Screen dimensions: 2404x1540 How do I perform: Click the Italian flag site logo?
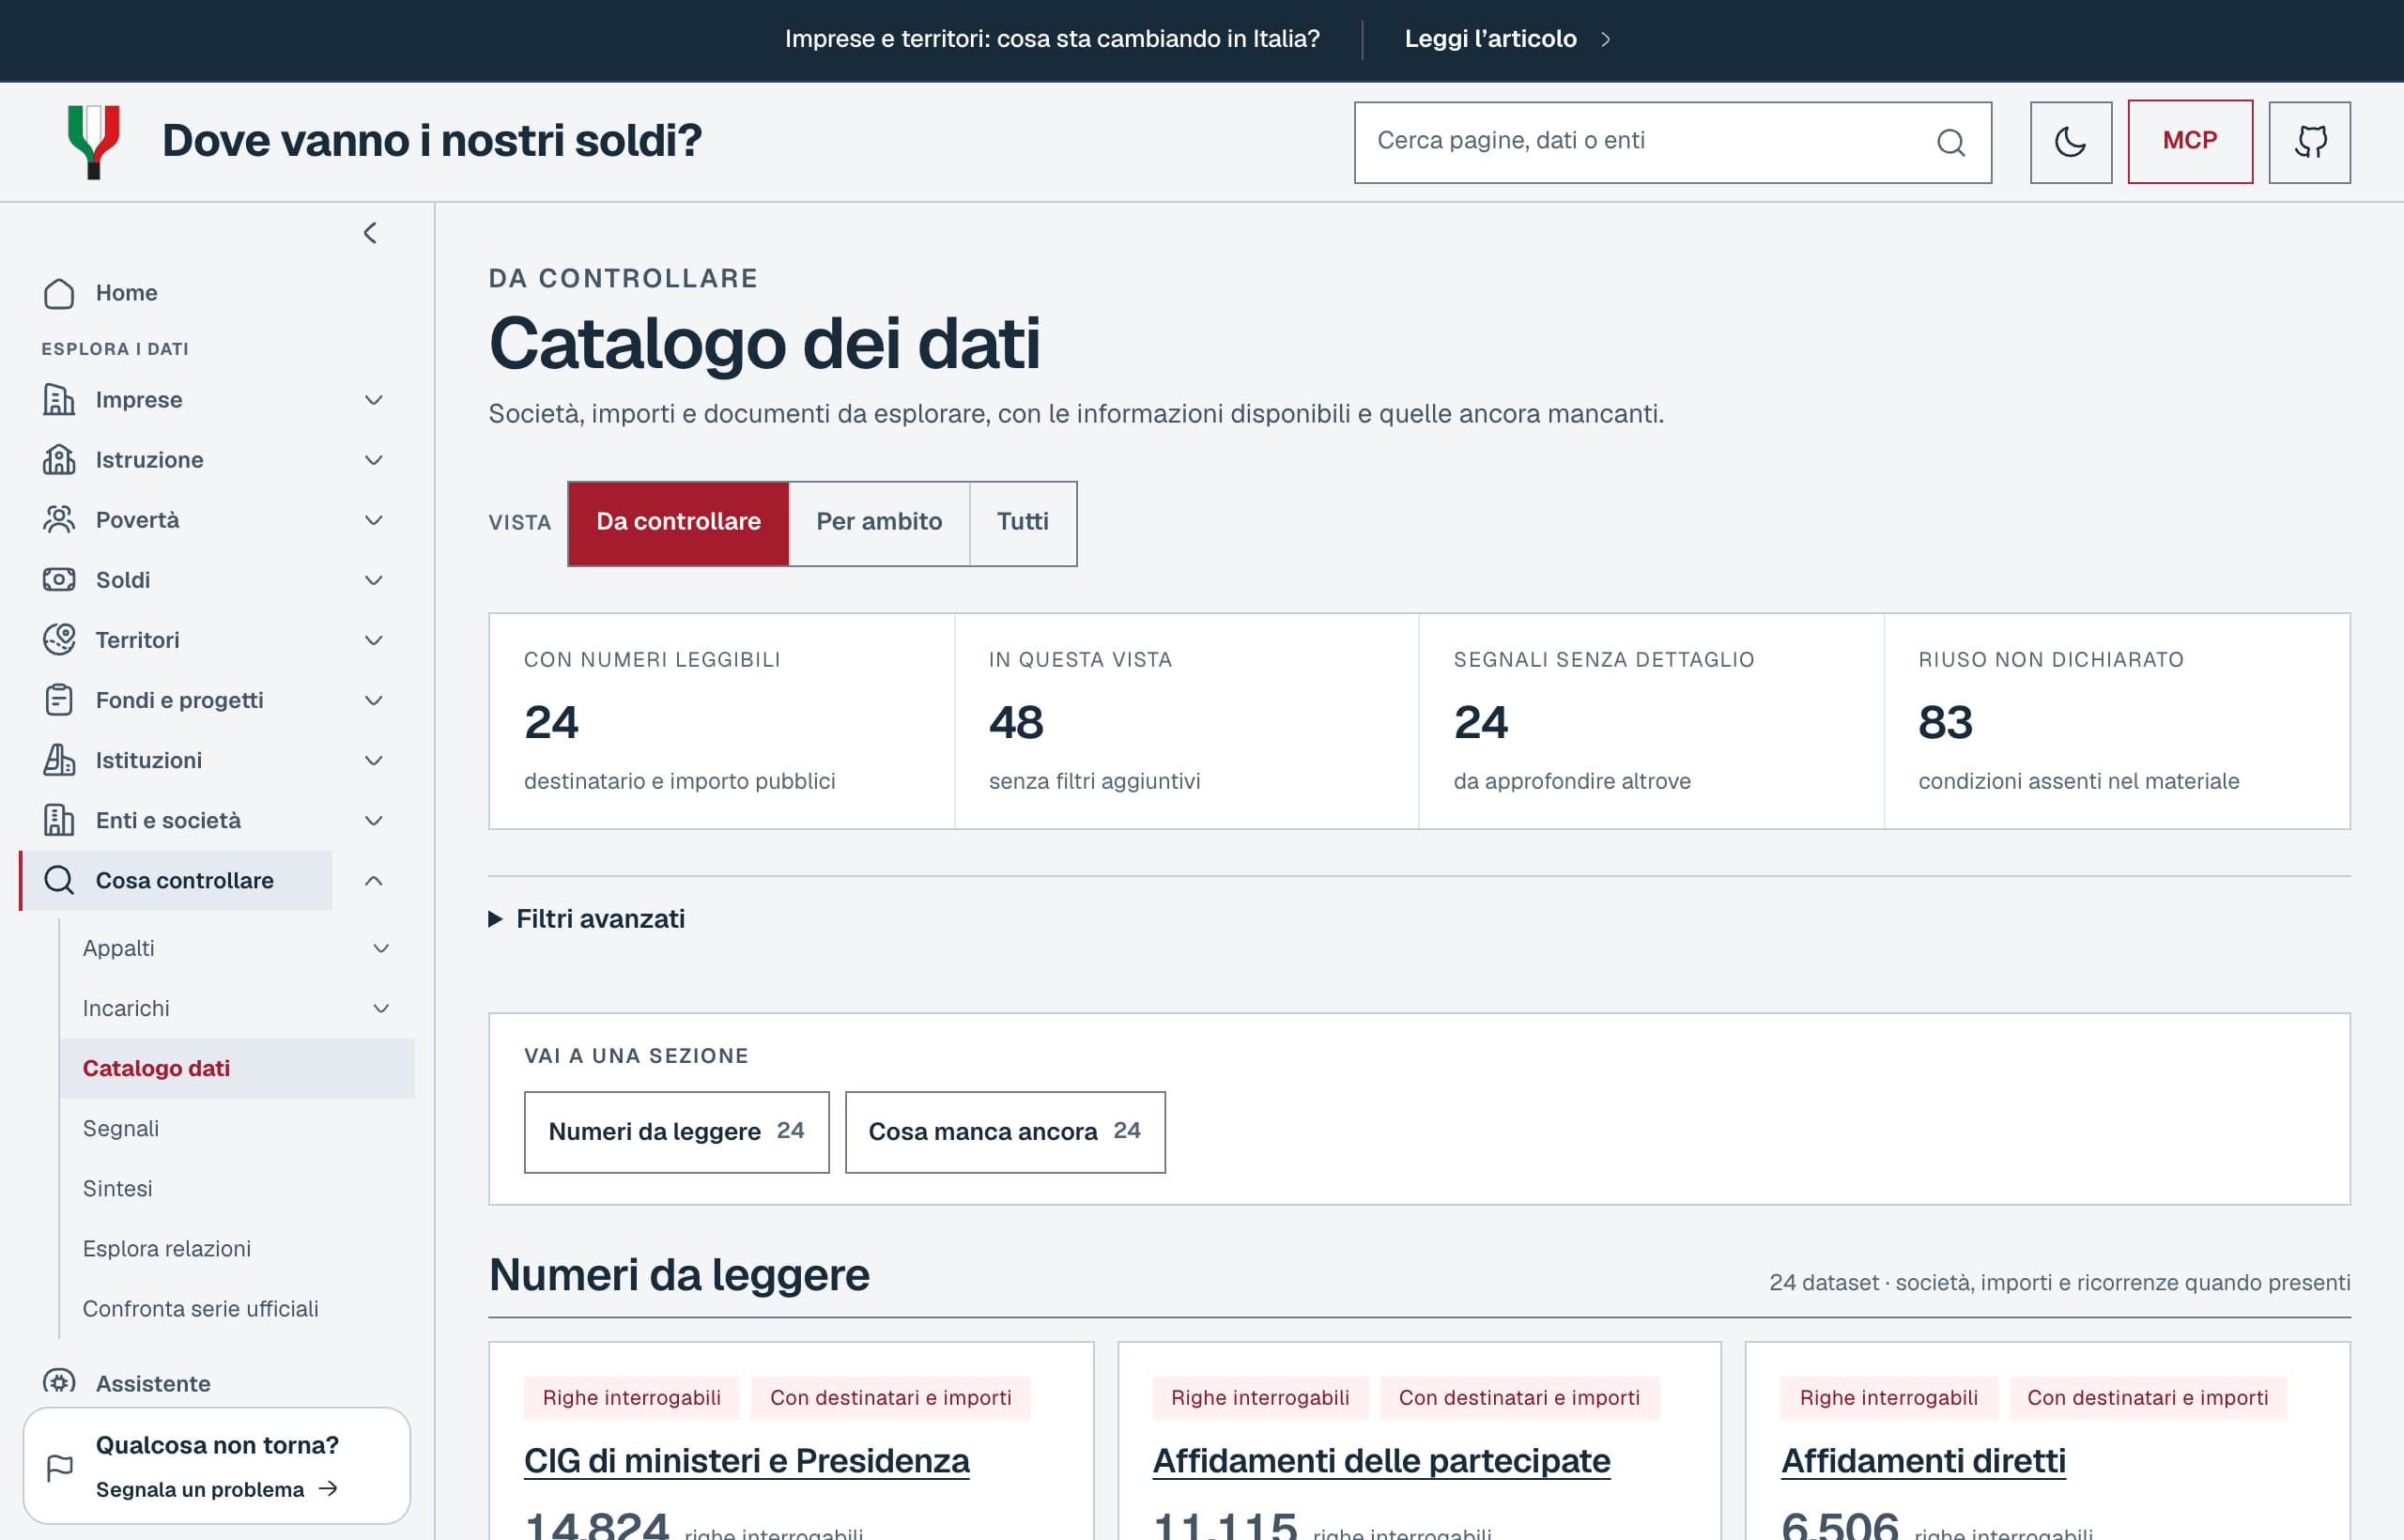(x=94, y=141)
